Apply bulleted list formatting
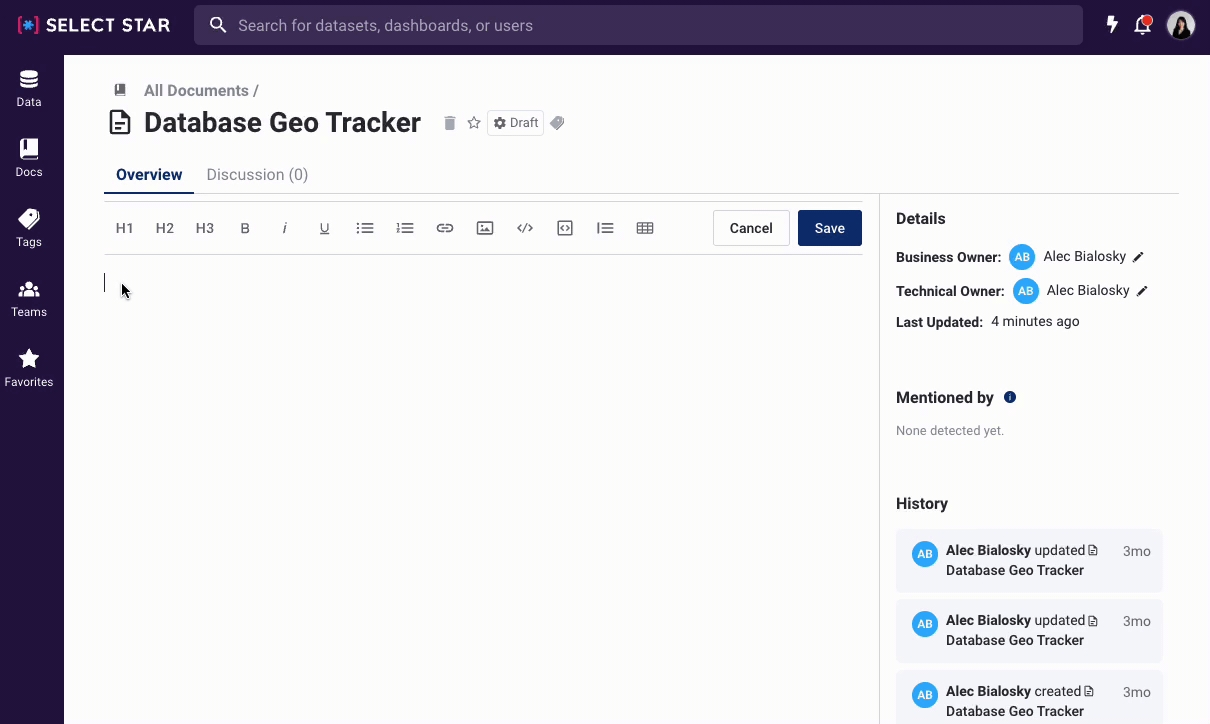Viewport: 1210px width, 724px height. tap(365, 228)
